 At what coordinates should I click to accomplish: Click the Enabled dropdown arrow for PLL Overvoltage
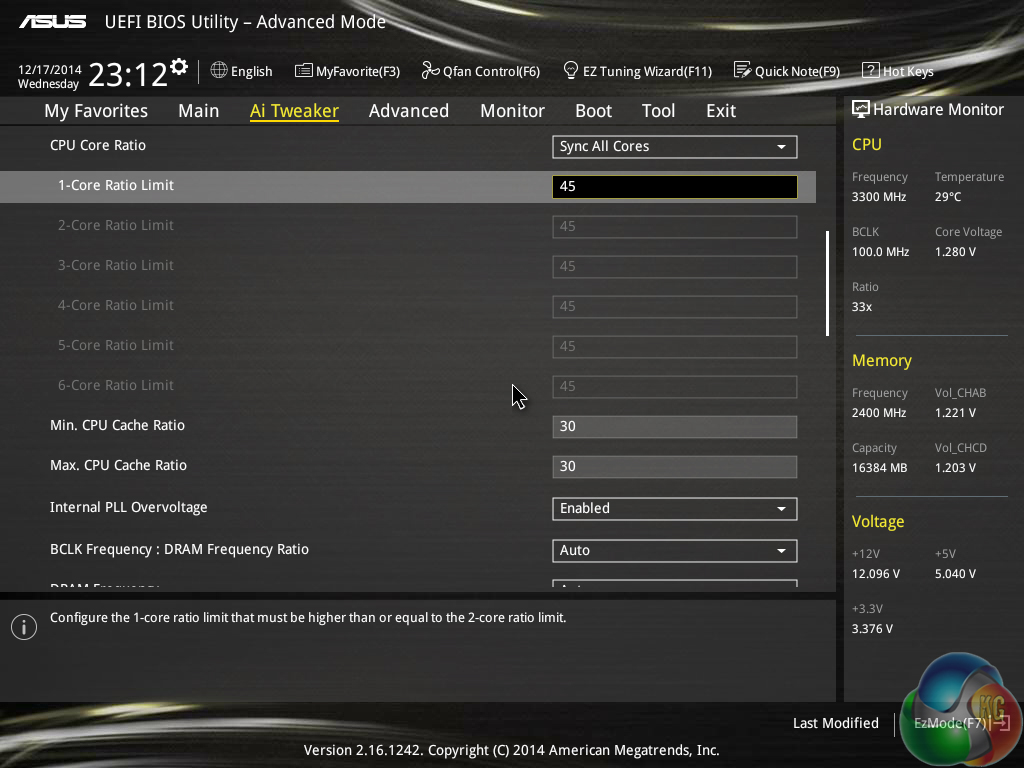[x=781, y=509]
